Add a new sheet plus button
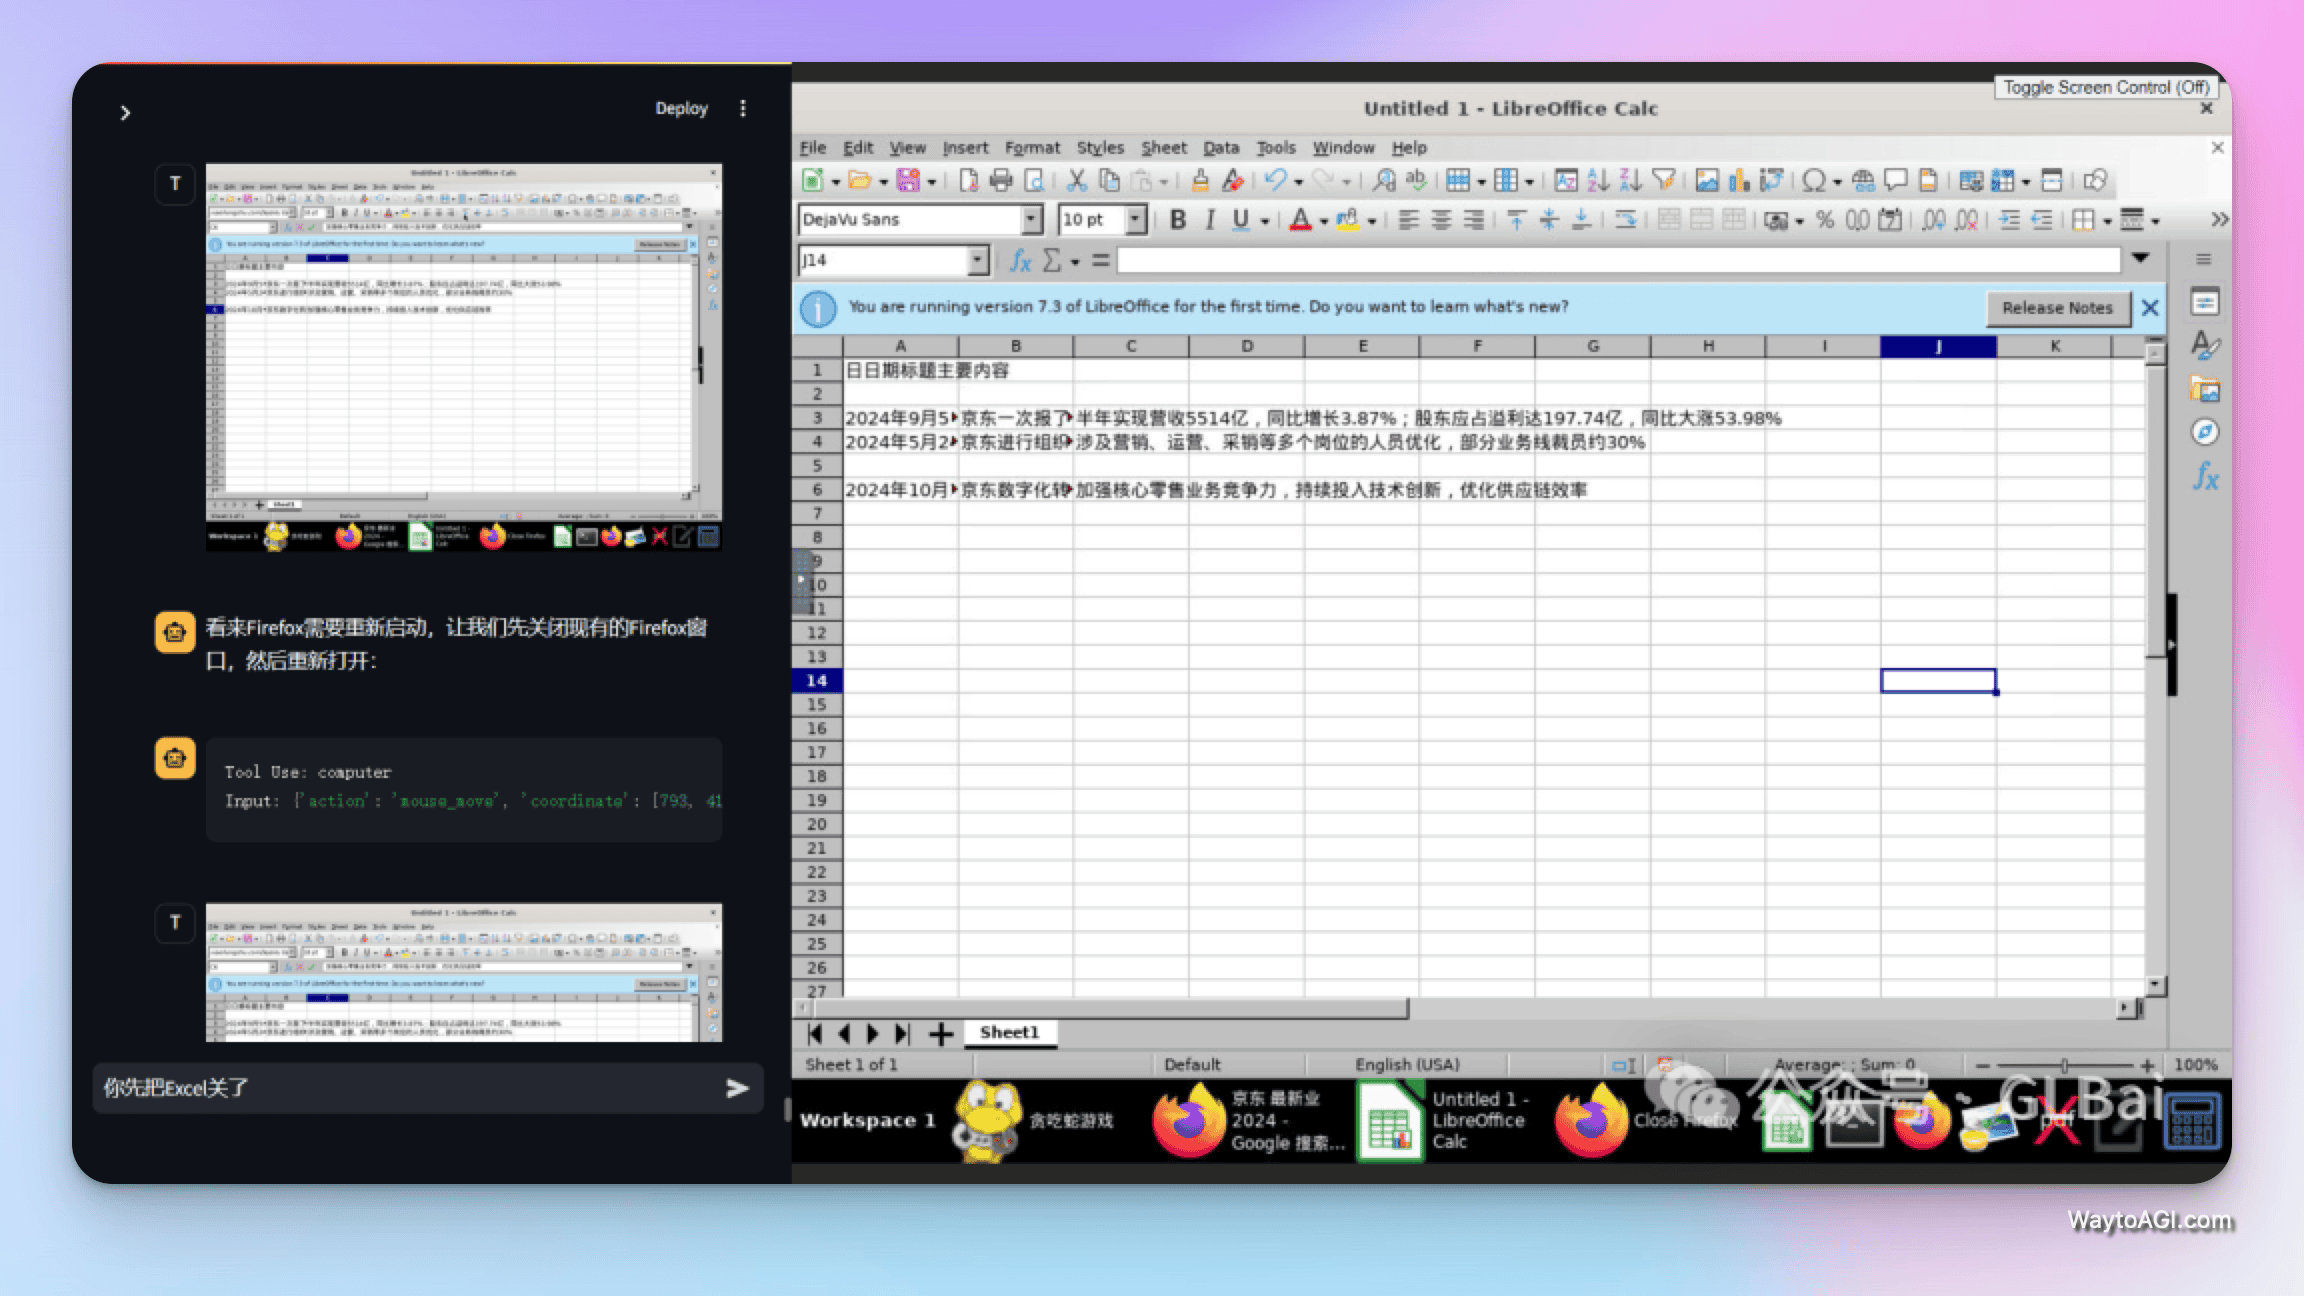The height and width of the screenshot is (1296, 2304). (940, 1034)
